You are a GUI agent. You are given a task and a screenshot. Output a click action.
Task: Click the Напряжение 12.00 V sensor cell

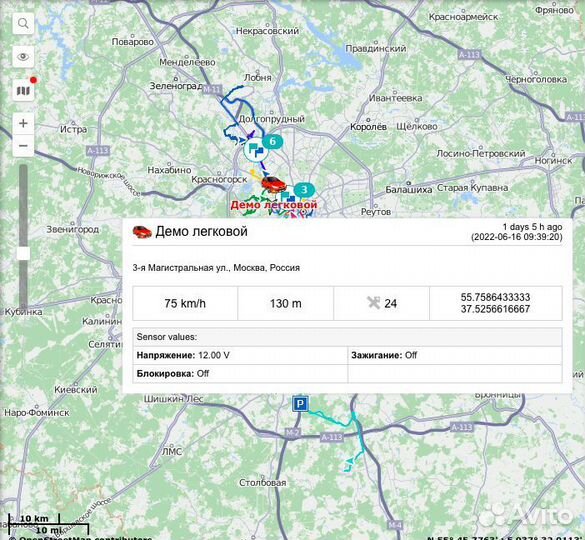tap(240, 355)
